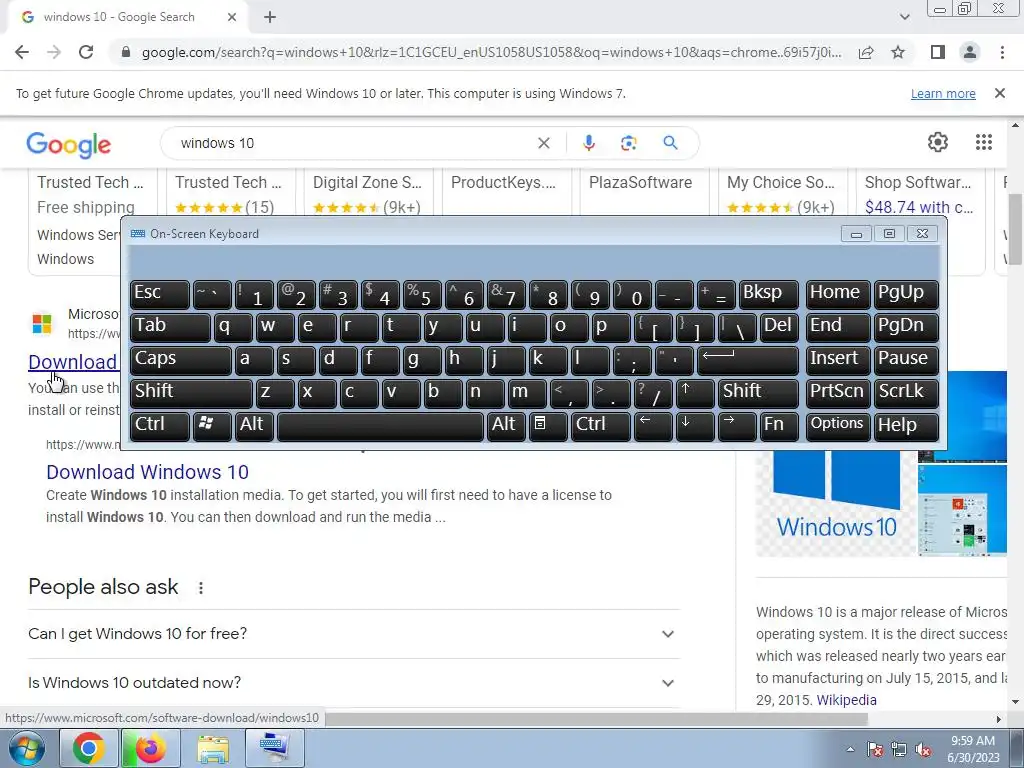Open the Windows 10 logo image thumbnail
This screenshot has width=1024, height=768.
click(836, 503)
